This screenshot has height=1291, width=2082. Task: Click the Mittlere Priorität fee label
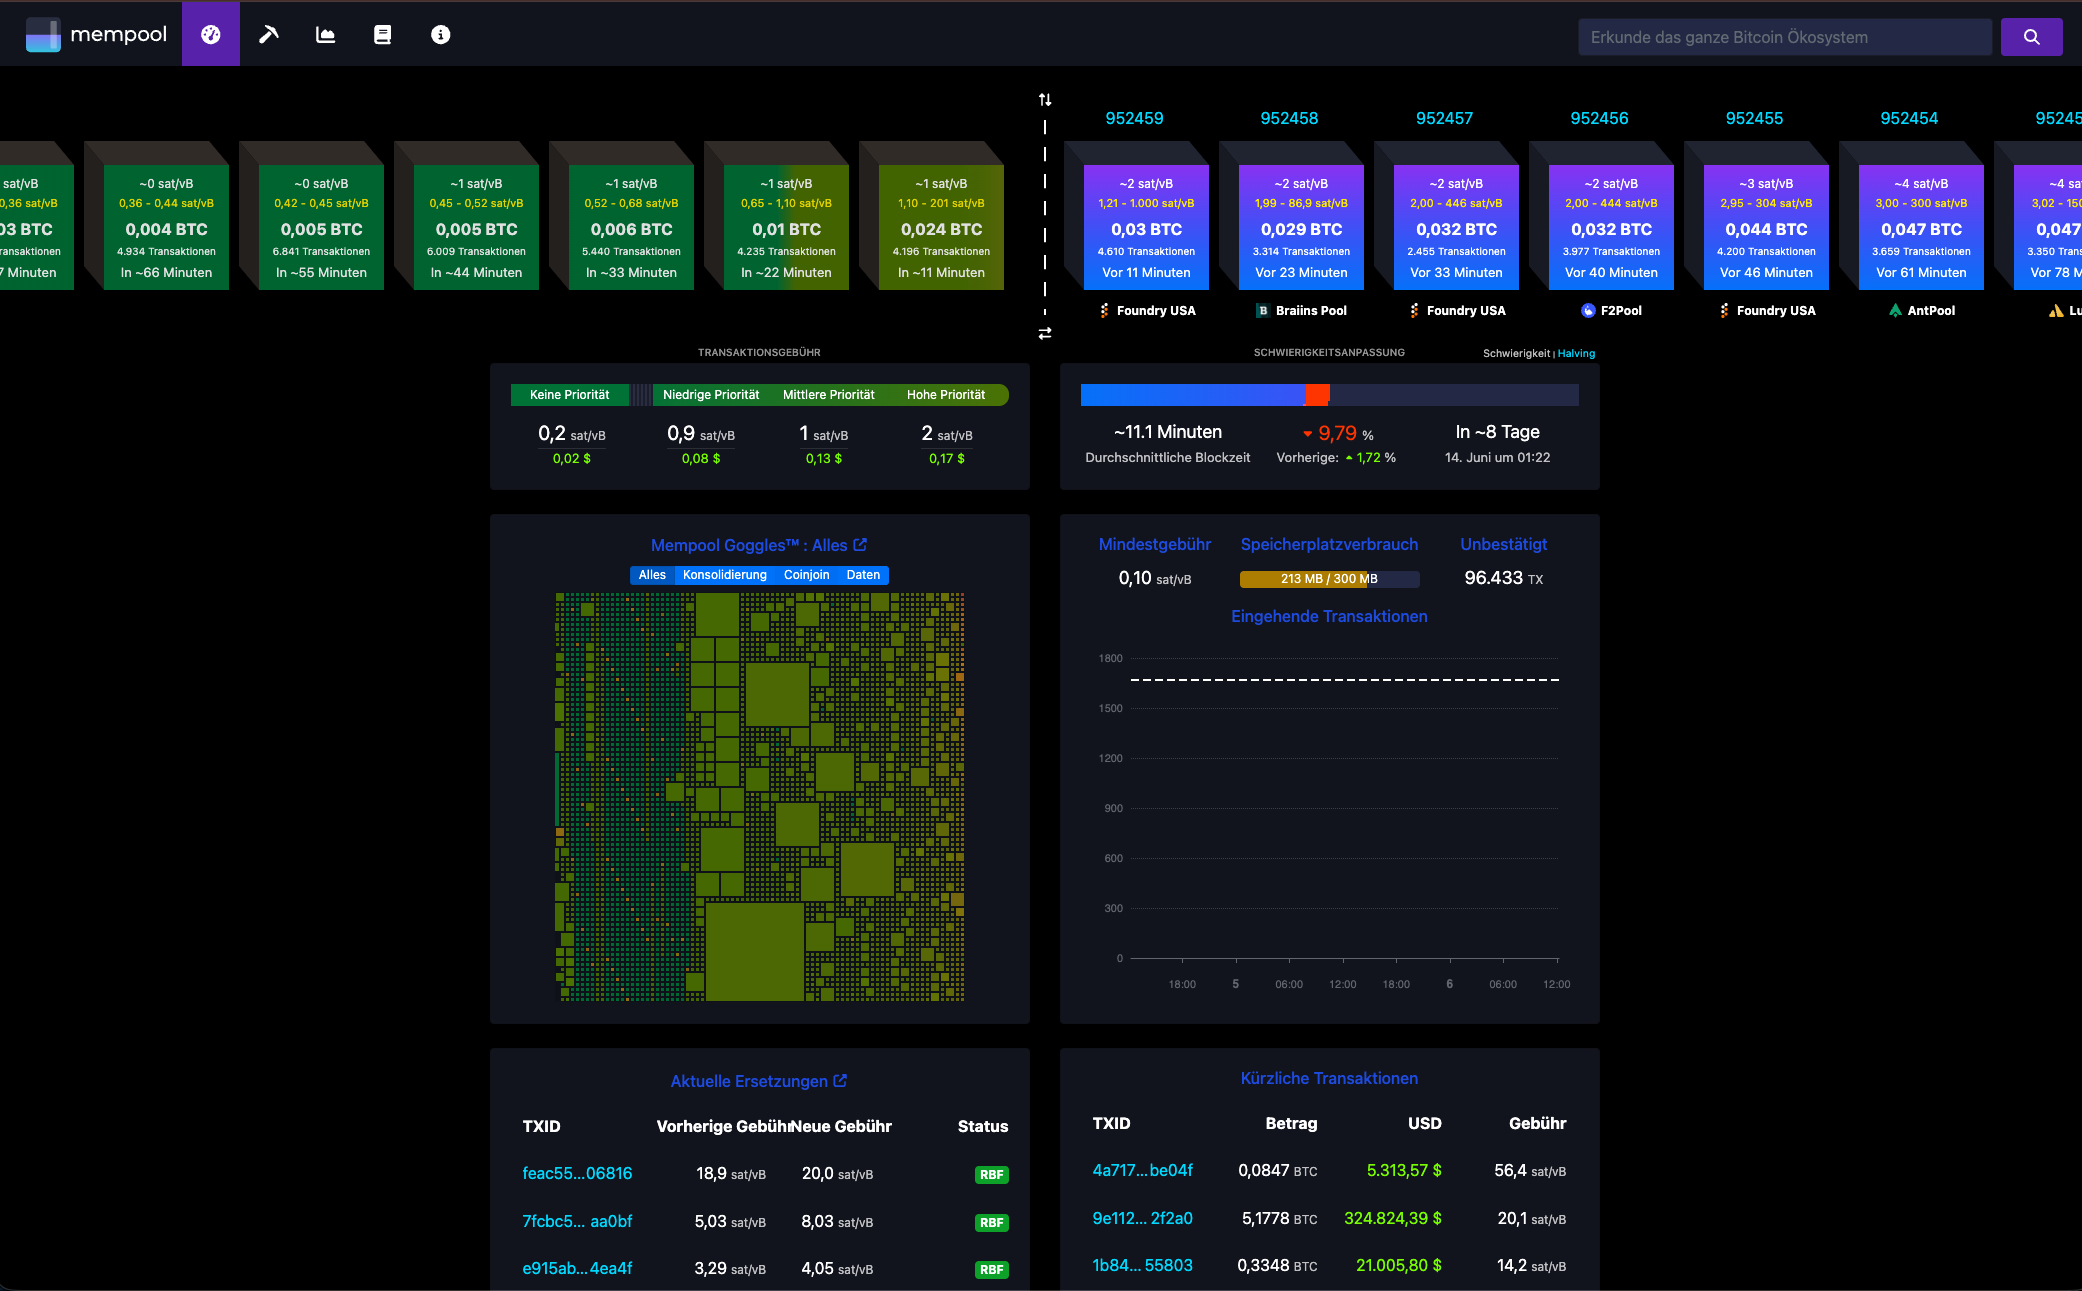[828, 395]
